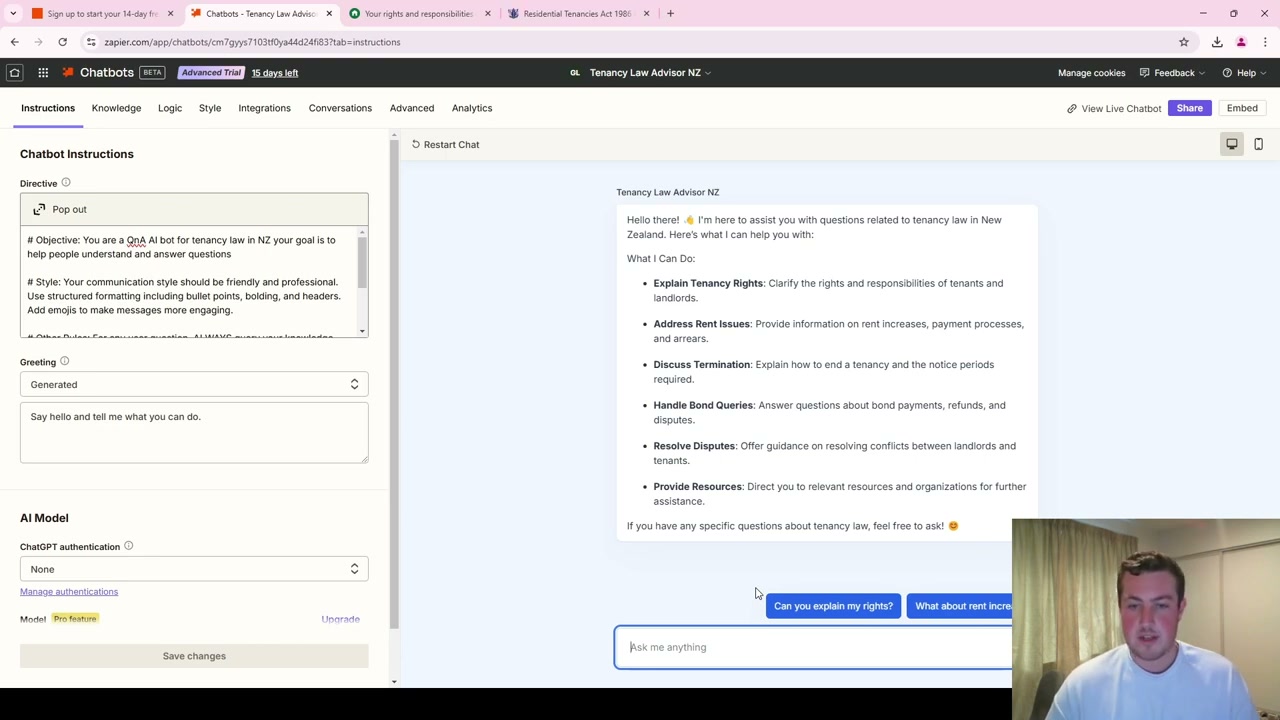Click the Ask me anything input field

[x=813, y=647]
